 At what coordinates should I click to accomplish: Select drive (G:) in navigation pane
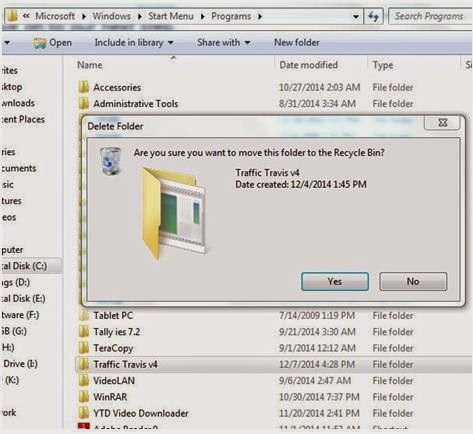(x=14, y=331)
